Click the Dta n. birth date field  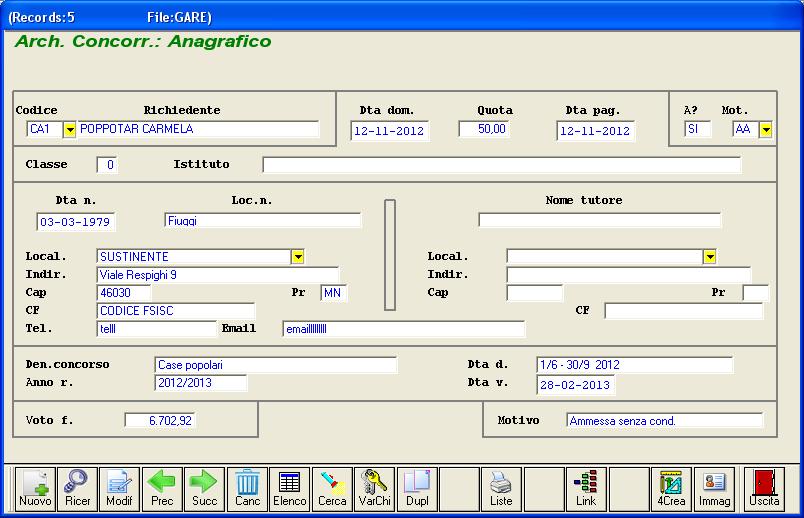click(76, 222)
